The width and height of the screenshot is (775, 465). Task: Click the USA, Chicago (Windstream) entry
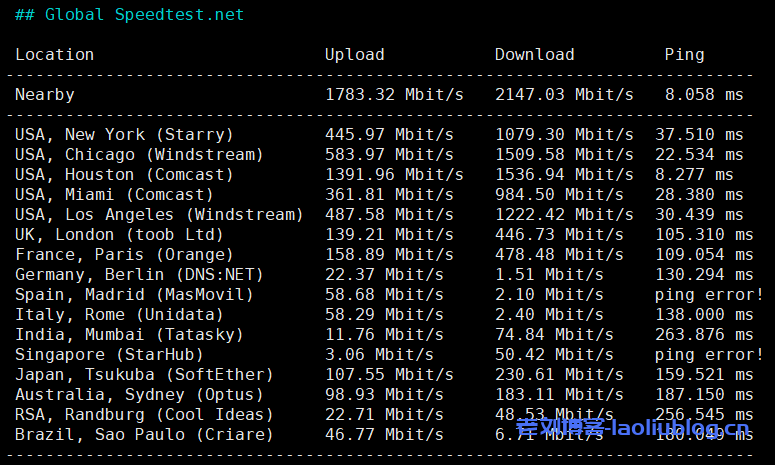pyautogui.click(x=139, y=155)
